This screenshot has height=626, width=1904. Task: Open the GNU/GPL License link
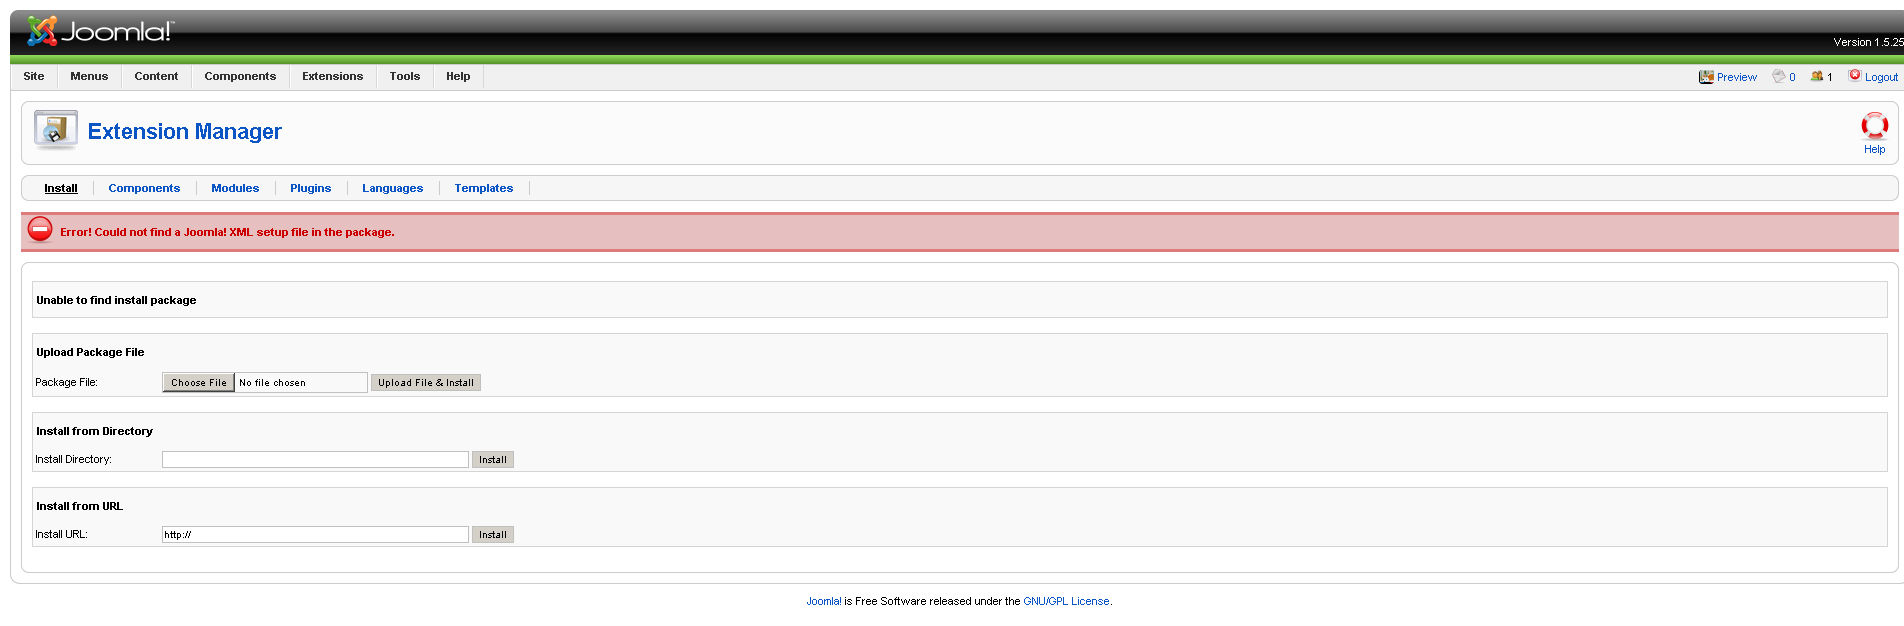pos(1066,601)
